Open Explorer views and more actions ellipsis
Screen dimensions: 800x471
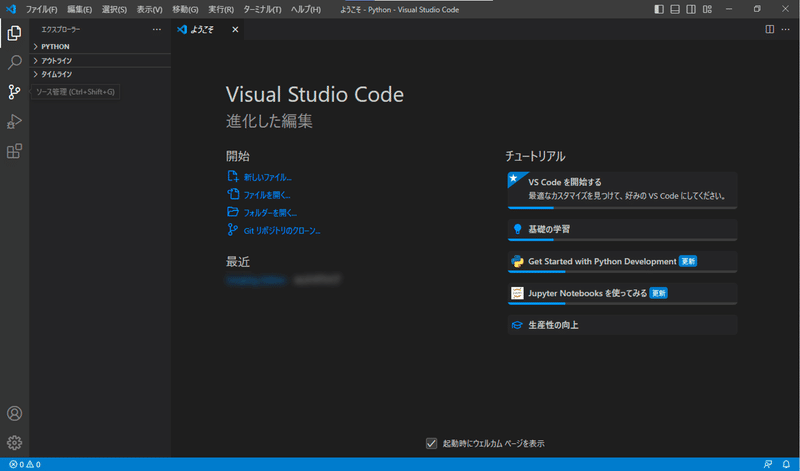pos(157,30)
